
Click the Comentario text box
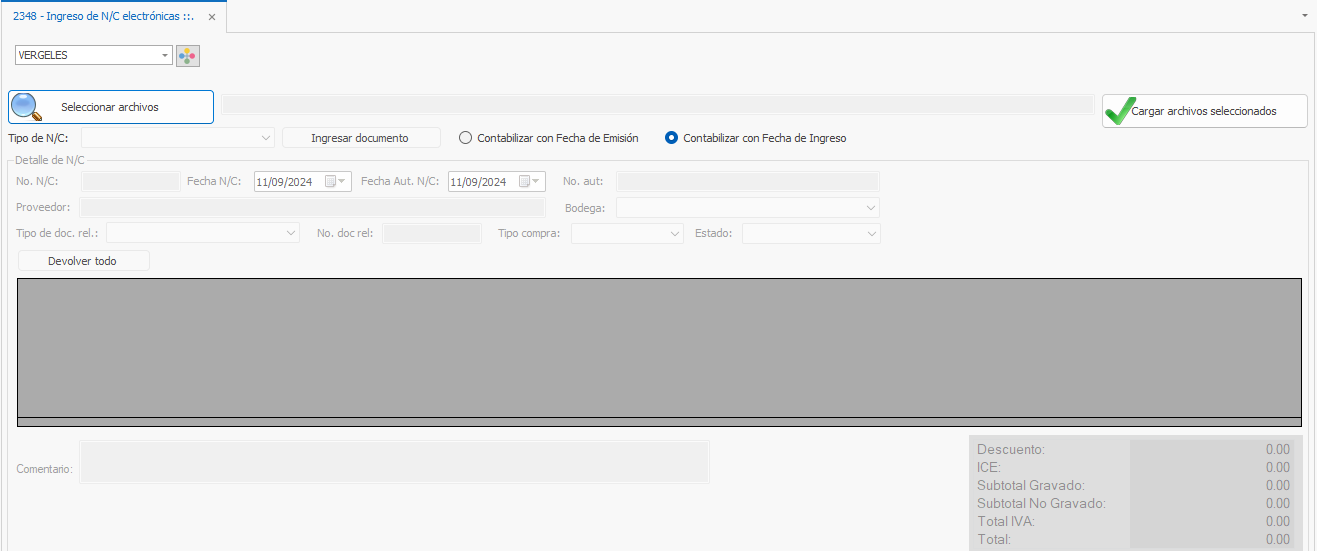(x=394, y=462)
